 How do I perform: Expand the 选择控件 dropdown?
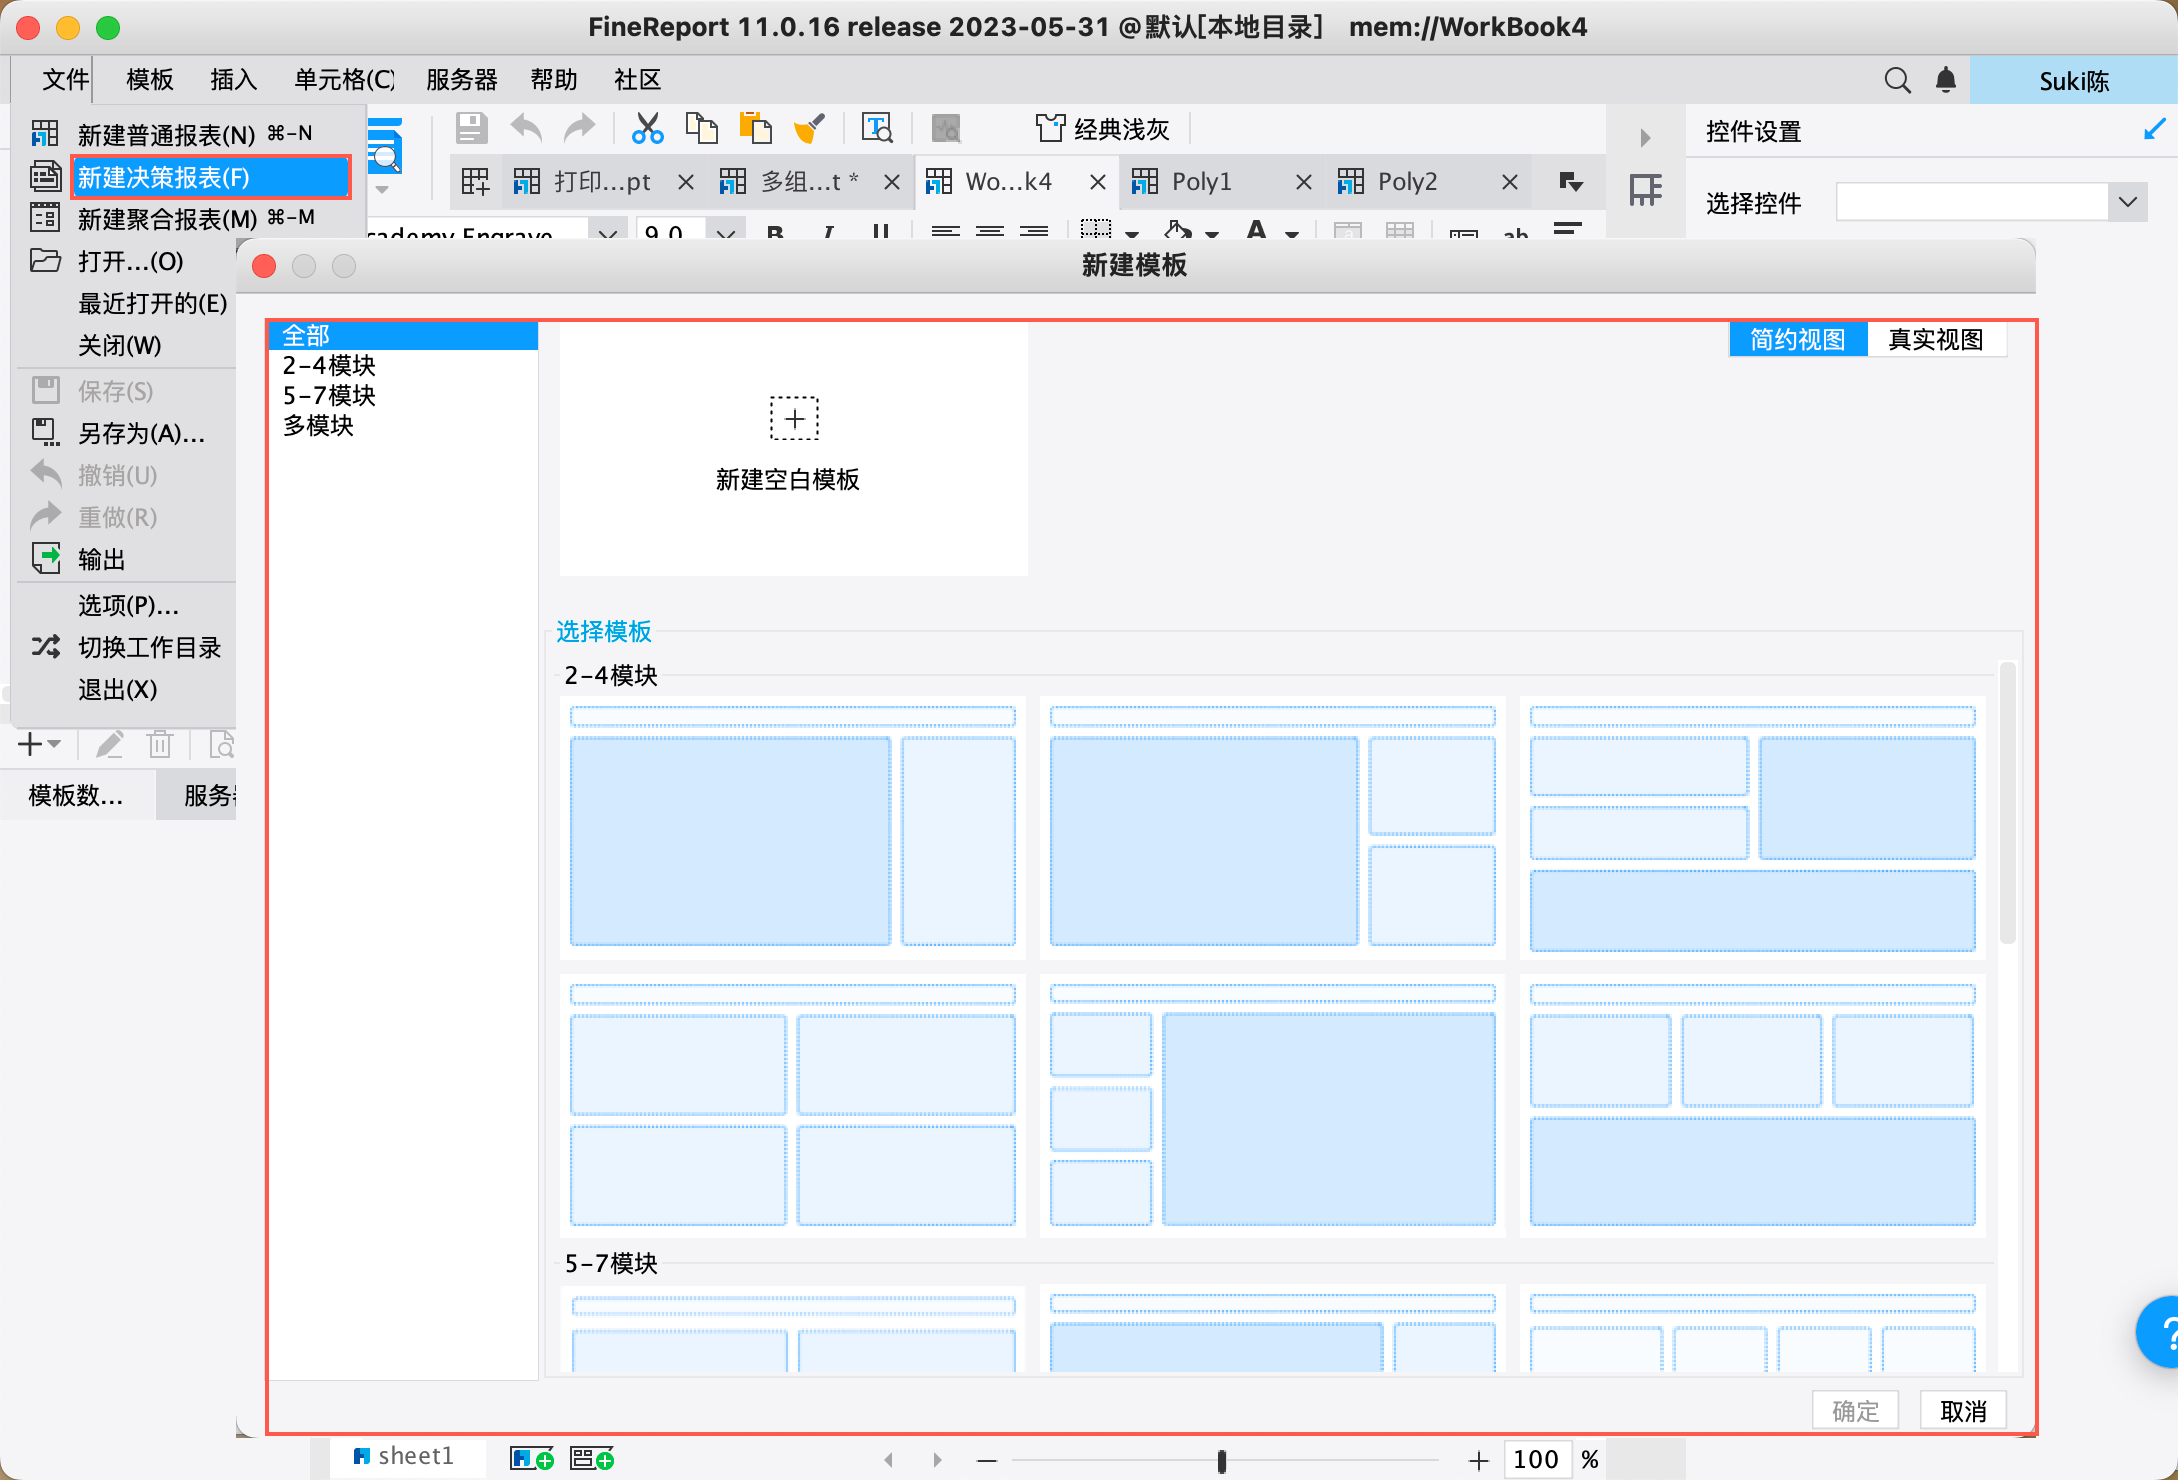coord(2127,202)
